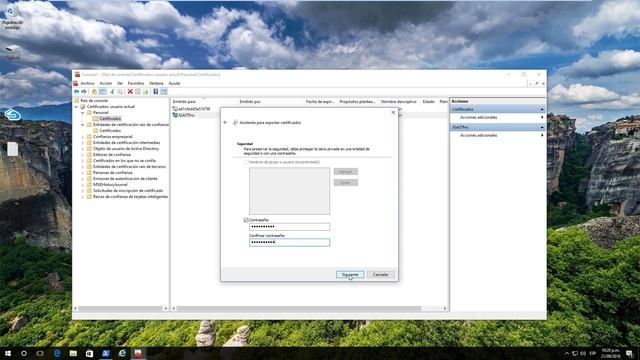Click the Quitar button in the wizard
The height and width of the screenshot is (360, 640).
pos(346,182)
